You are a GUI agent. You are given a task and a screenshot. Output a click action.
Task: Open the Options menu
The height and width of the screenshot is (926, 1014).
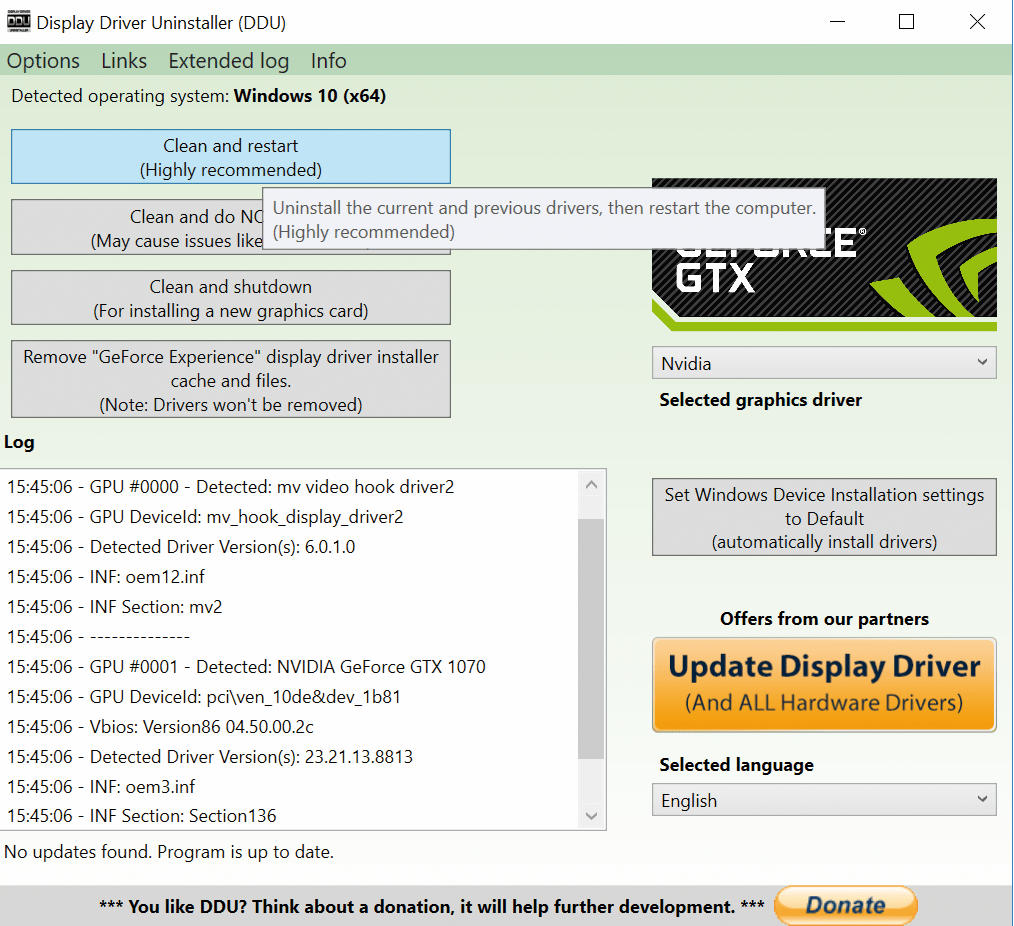(43, 61)
